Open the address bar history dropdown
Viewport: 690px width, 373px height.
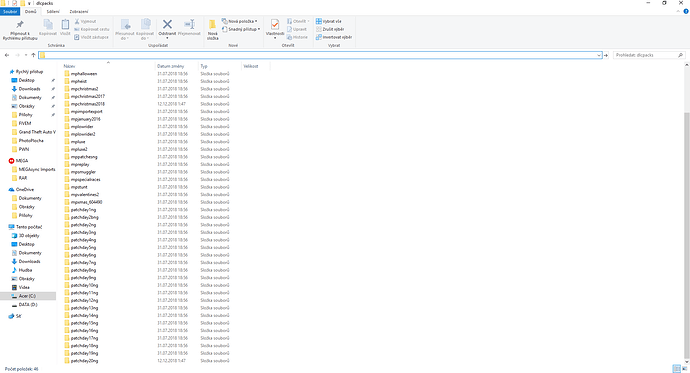coord(598,55)
